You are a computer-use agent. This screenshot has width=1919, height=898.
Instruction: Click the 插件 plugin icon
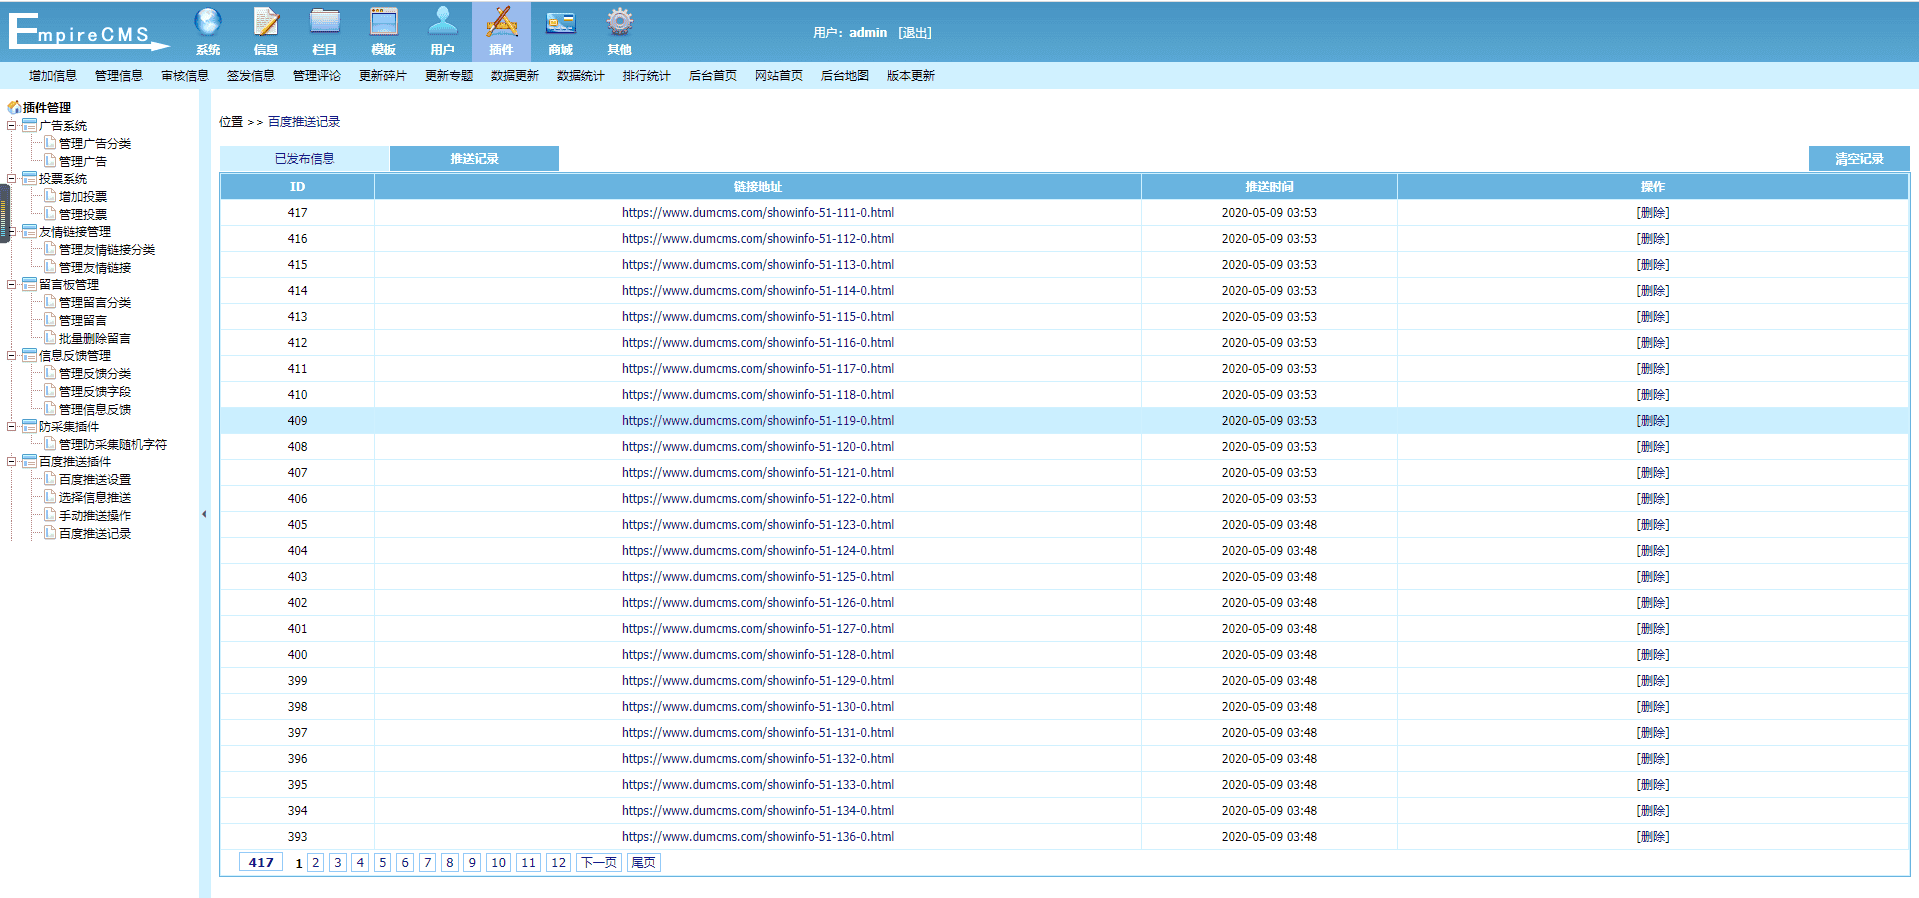501,22
